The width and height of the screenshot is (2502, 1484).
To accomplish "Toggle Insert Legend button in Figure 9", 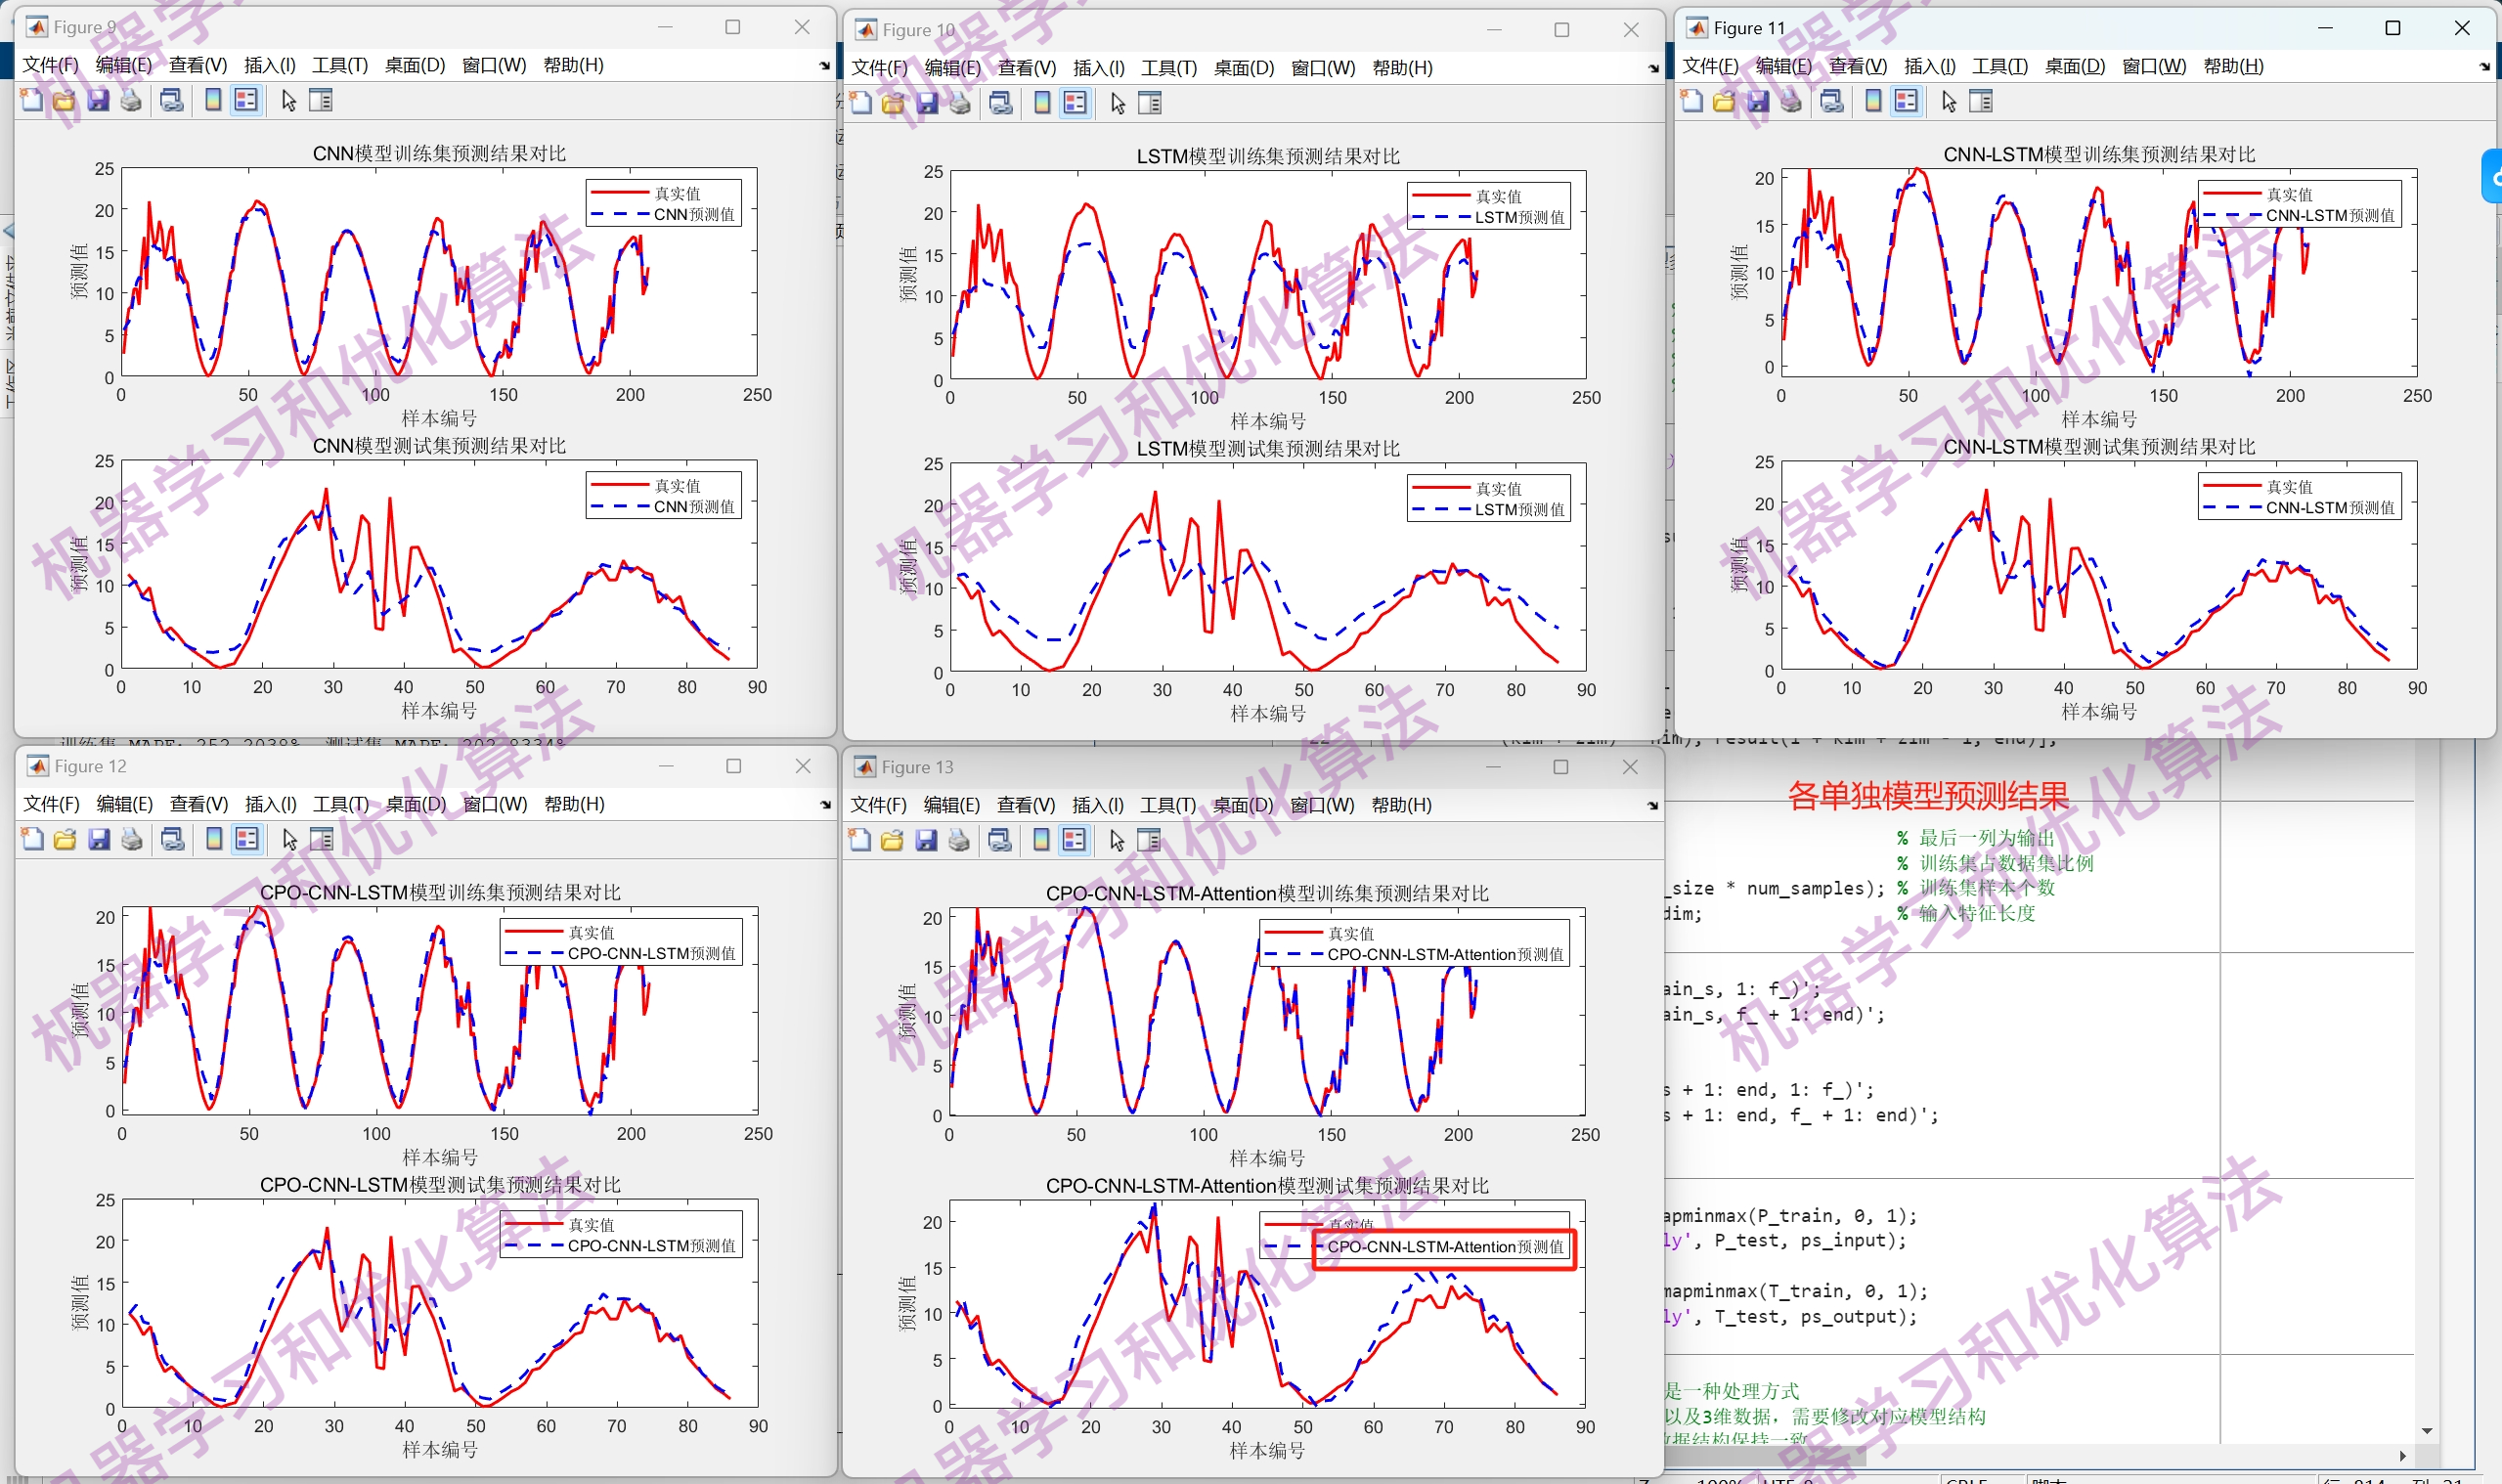I will pyautogui.click(x=245, y=100).
